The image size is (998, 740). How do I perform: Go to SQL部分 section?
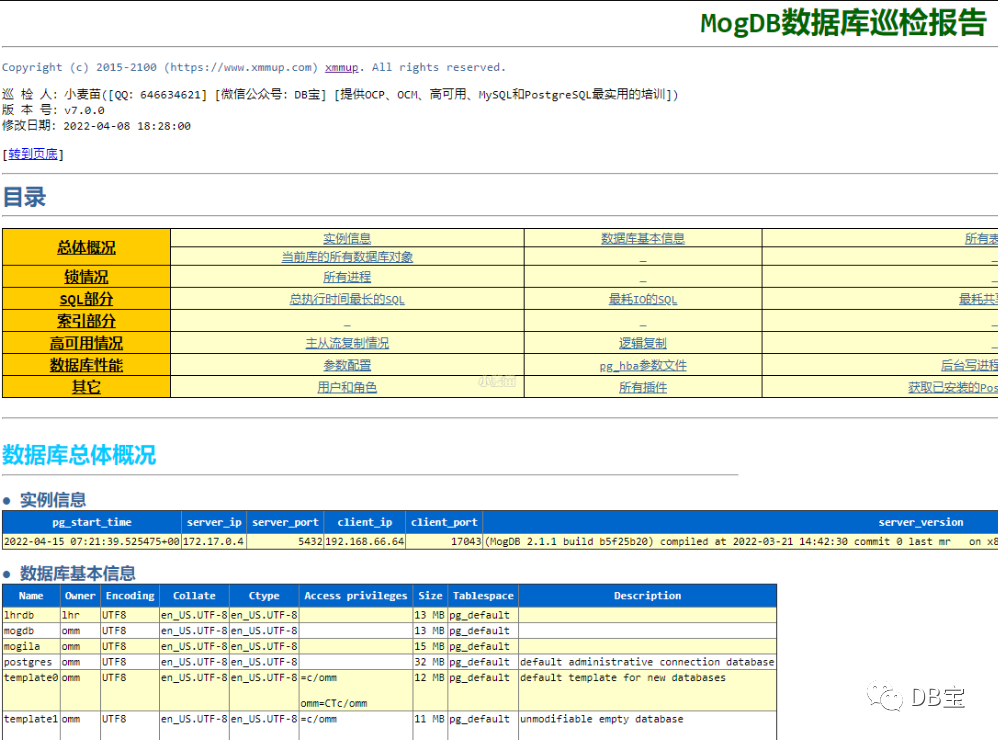click(86, 299)
